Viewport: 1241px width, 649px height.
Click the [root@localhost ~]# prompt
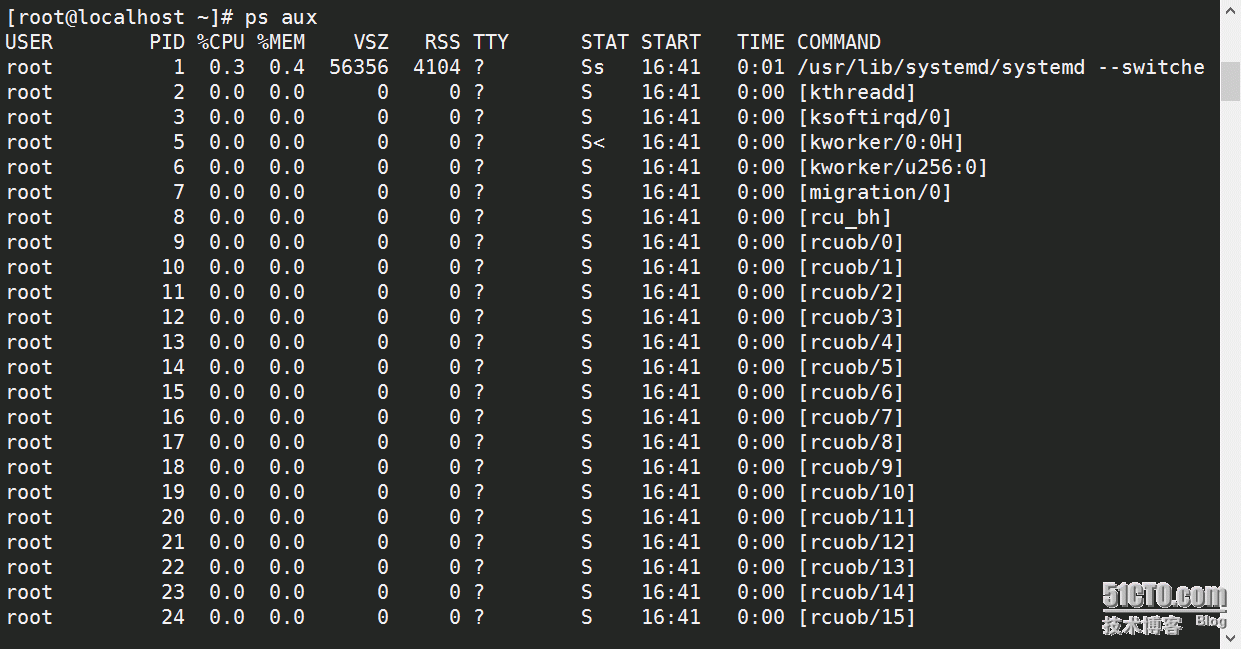120,17
